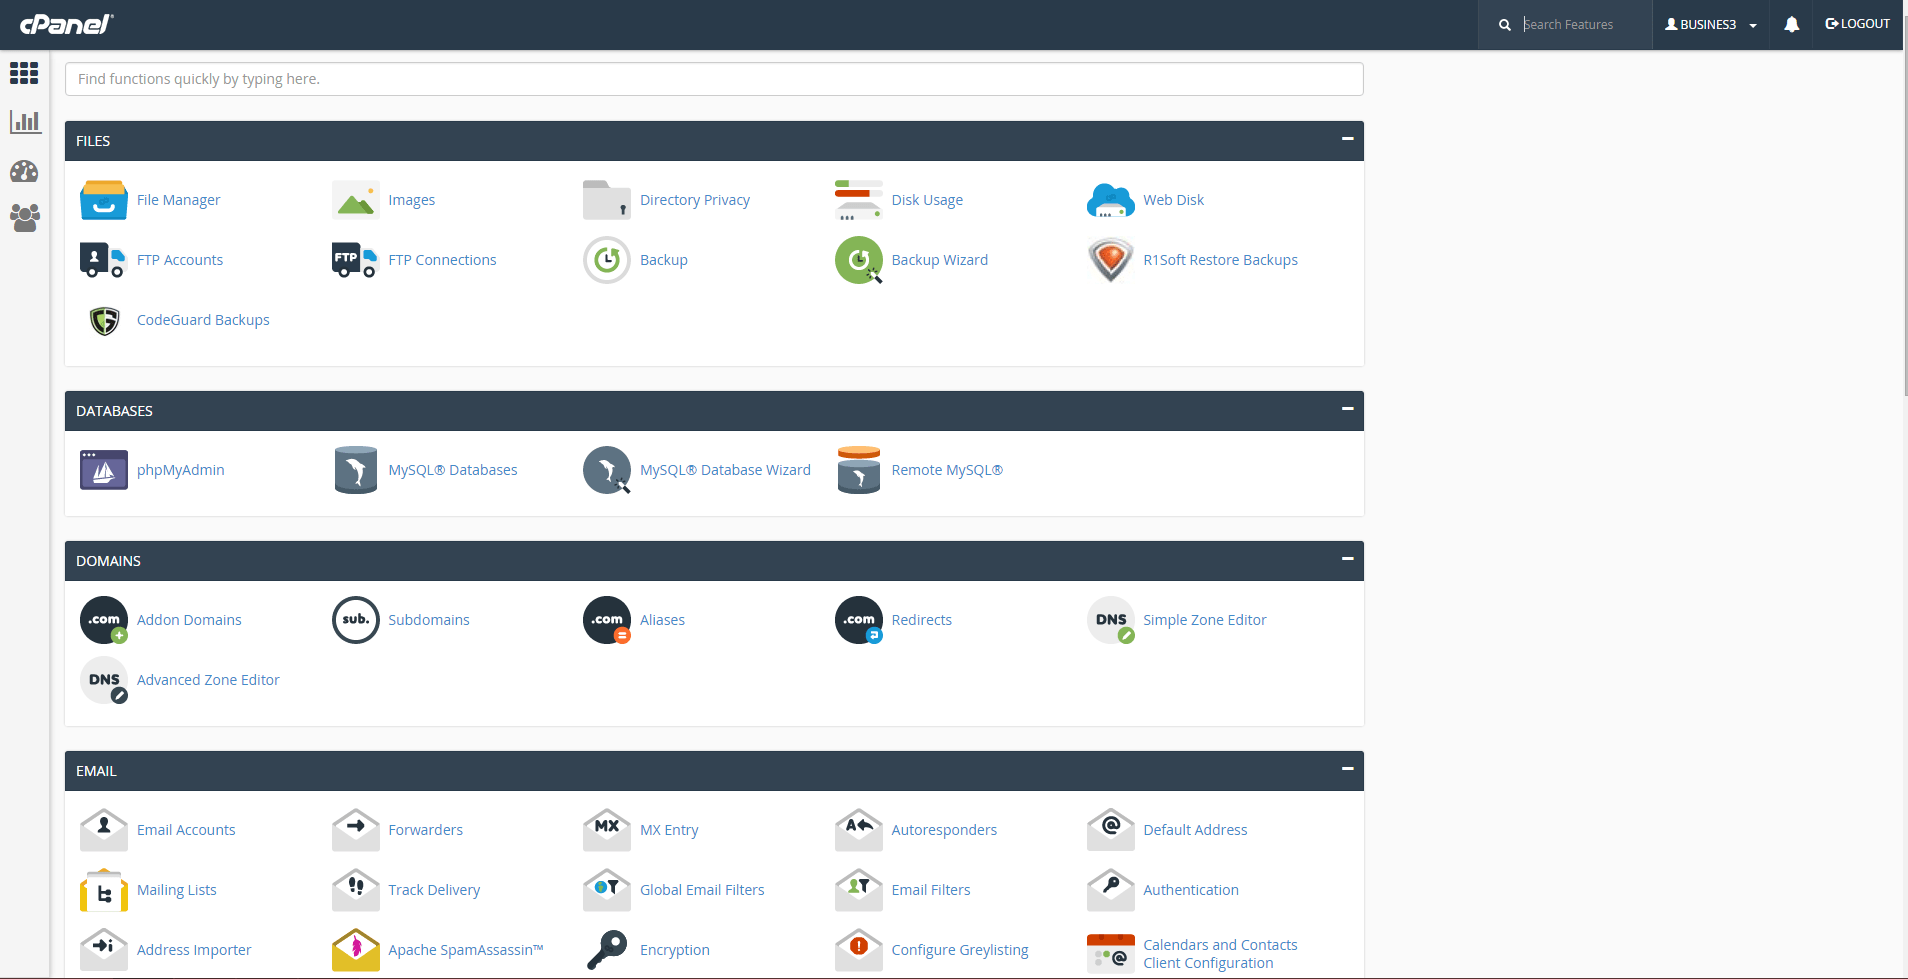Click the Remote MySQL icon

[x=859, y=470]
